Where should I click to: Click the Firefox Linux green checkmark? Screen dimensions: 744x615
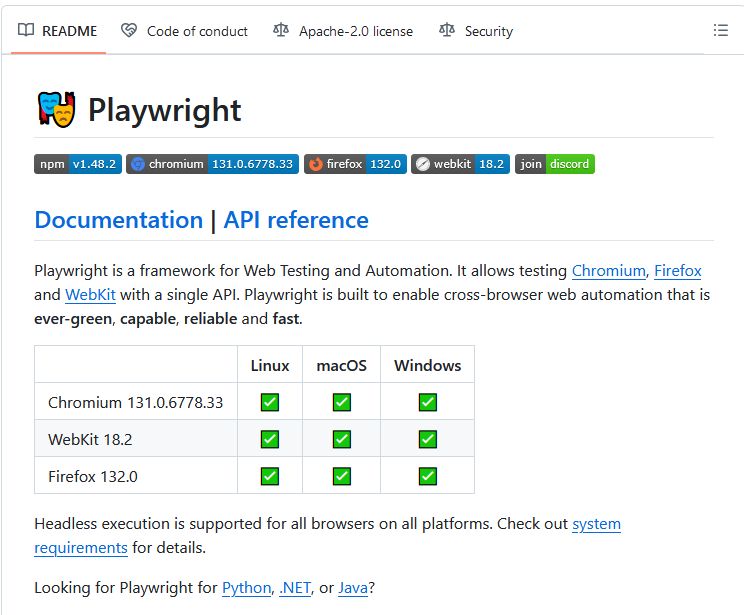click(x=270, y=476)
